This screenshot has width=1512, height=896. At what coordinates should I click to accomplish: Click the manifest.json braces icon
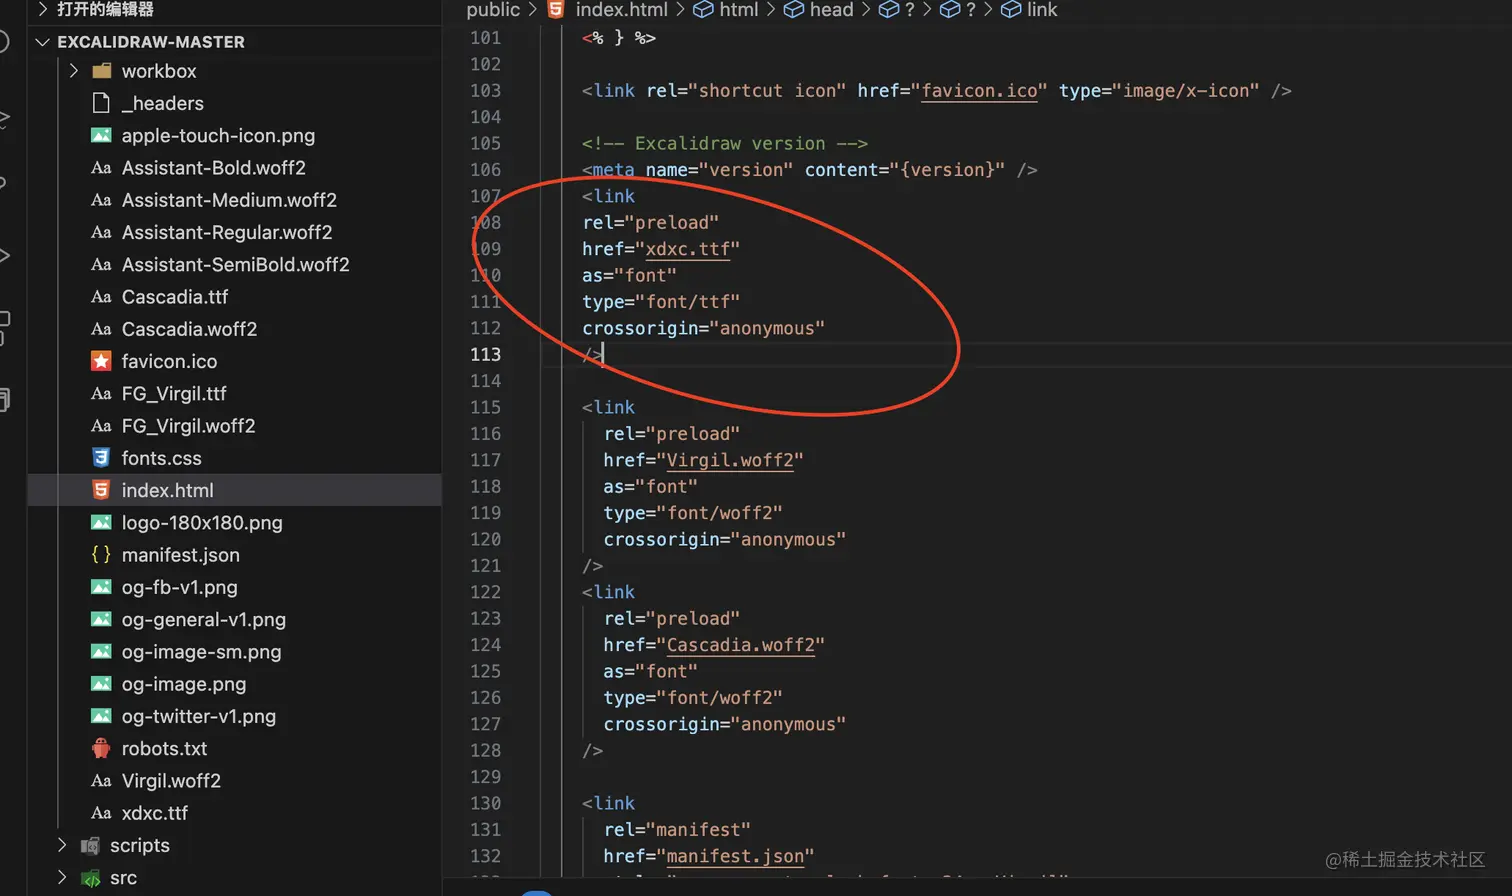[x=101, y=554]
